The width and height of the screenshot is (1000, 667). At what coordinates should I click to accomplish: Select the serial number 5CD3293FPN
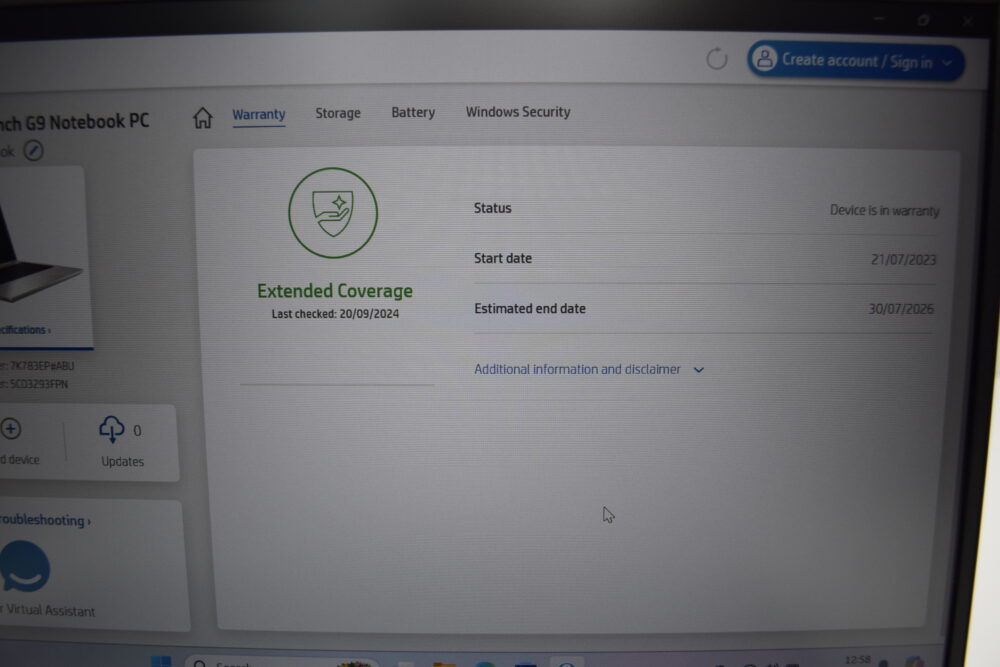tap(39, 384)
